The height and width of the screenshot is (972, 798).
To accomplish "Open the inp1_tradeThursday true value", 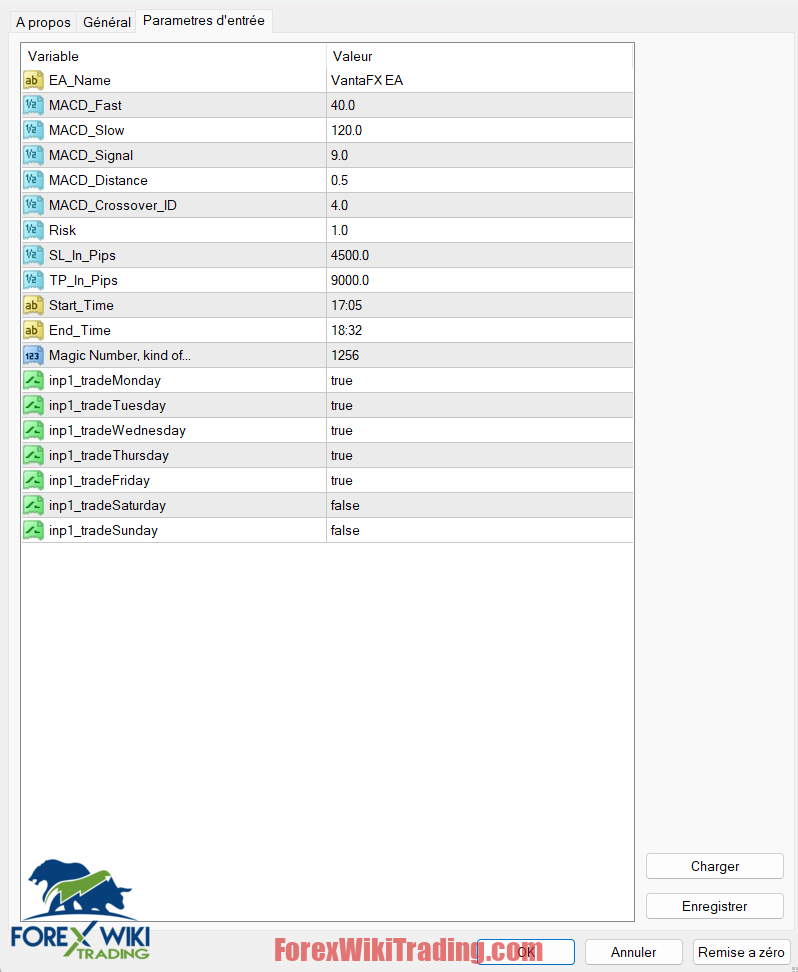I will 480,456.
